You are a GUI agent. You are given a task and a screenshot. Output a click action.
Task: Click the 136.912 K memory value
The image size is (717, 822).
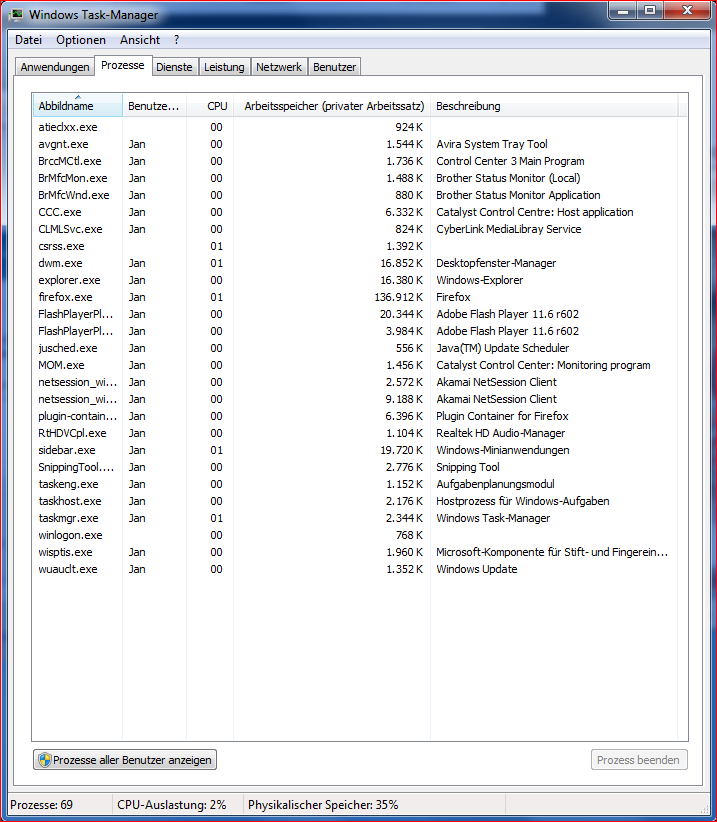(398, 297)
